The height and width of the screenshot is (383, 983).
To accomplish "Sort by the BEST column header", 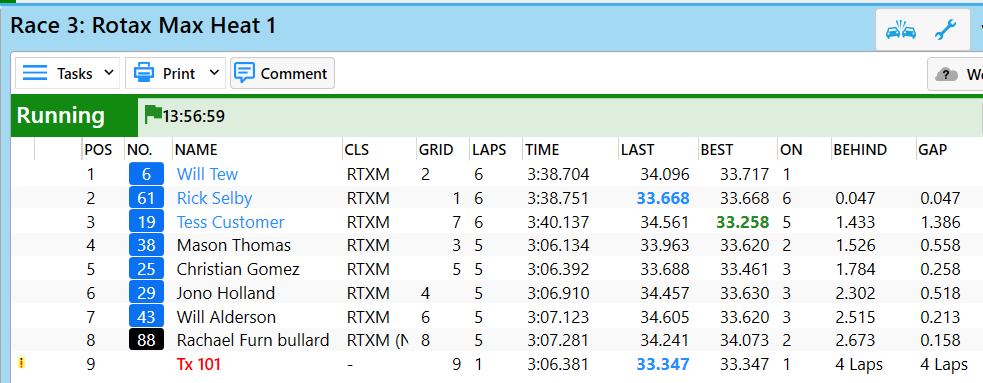I will (x=717, y=150).
